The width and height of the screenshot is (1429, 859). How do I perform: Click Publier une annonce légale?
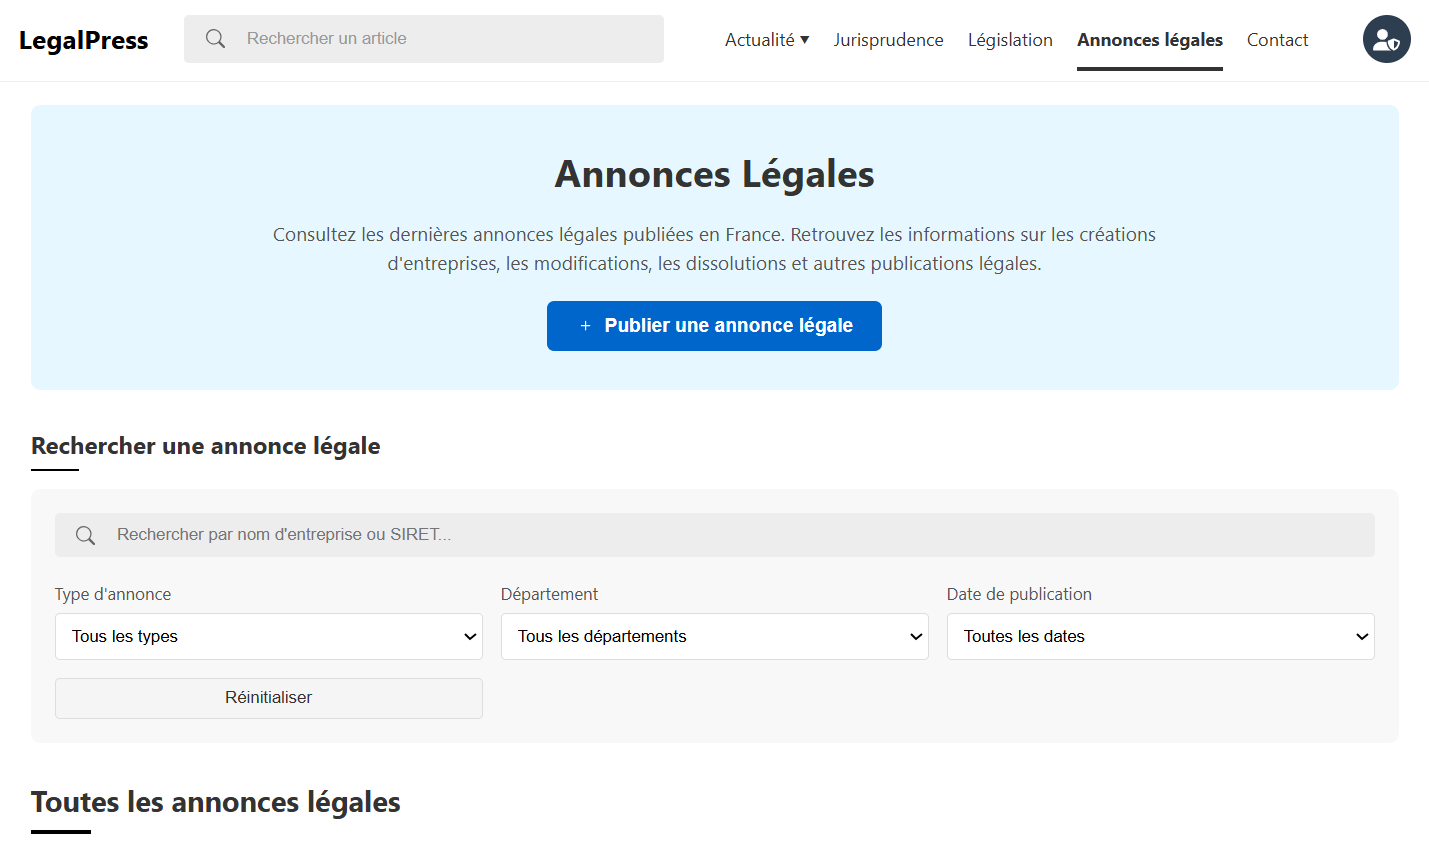(x=714, y=325)
